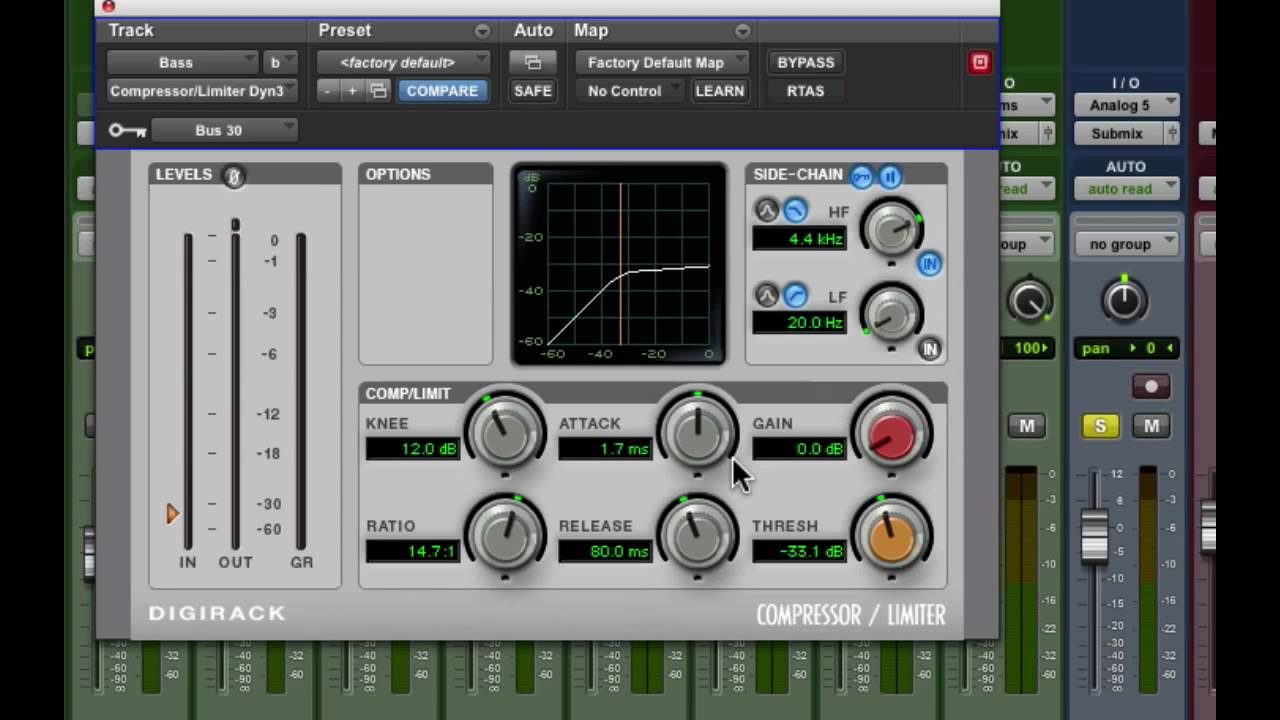Click the side-chain HF frequency knob

point(891,230)
